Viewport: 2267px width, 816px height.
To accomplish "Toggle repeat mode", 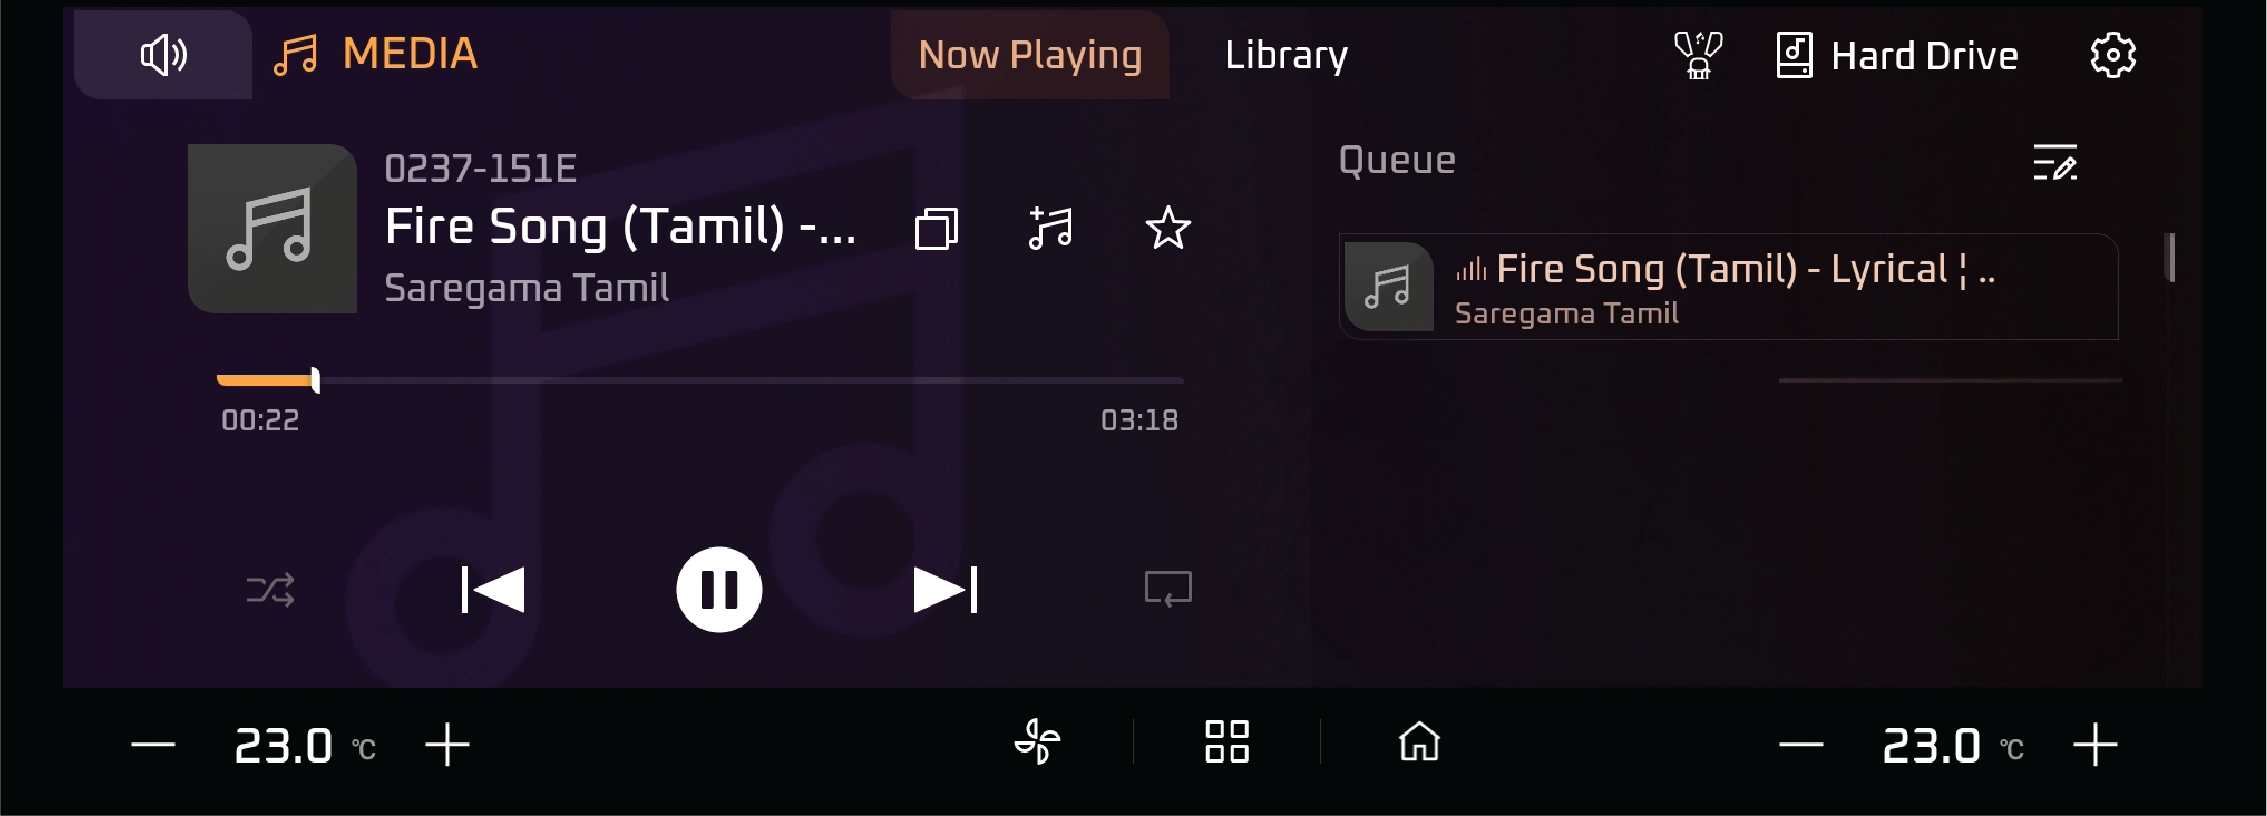I will (x=1168, y=589).
